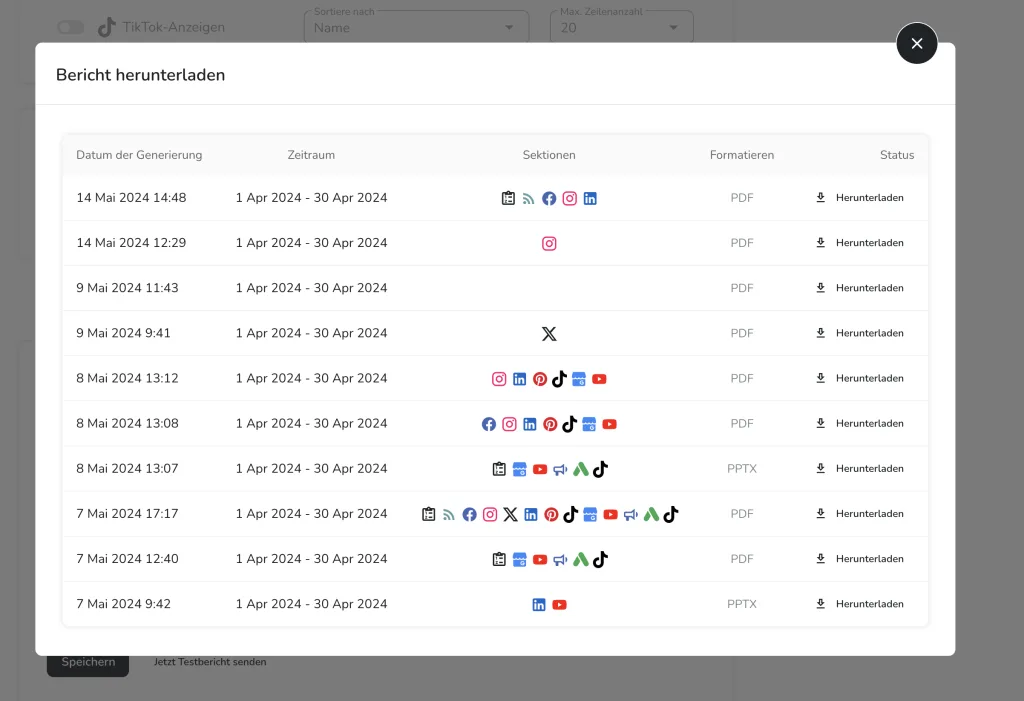The height and width of the screenshot is (701, 1024).
Task: Click the LinkedIn icon in 7 Mai 9:42 row
Action: pos(539,604)
